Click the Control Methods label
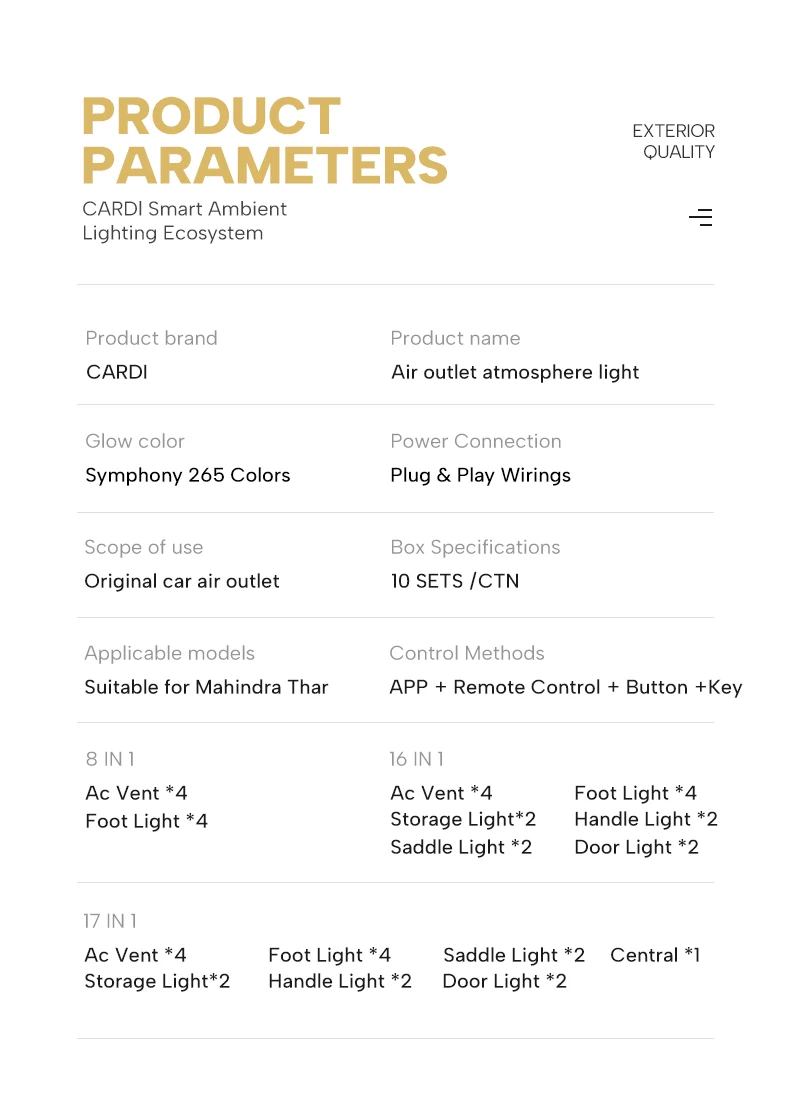Viewport: 790px width, 1105px height. 467,653
